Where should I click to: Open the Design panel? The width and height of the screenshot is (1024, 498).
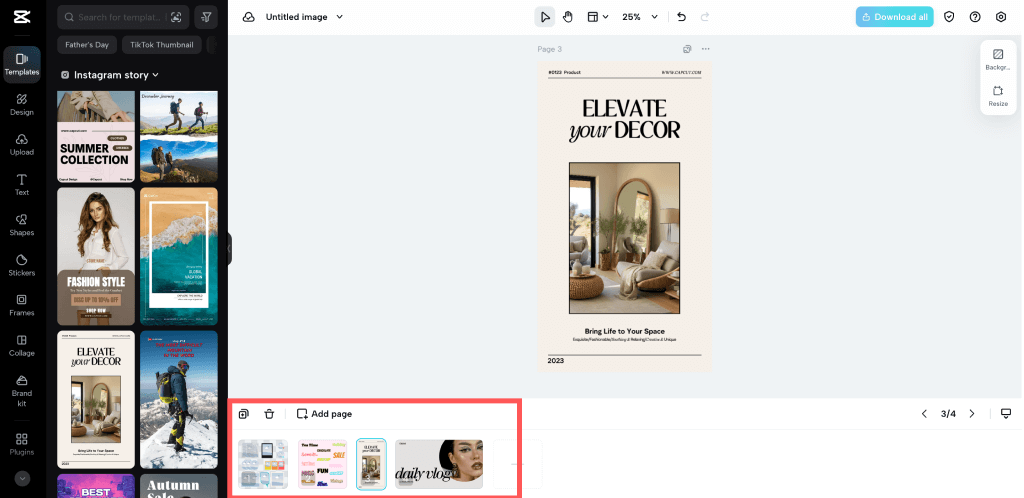22,104
